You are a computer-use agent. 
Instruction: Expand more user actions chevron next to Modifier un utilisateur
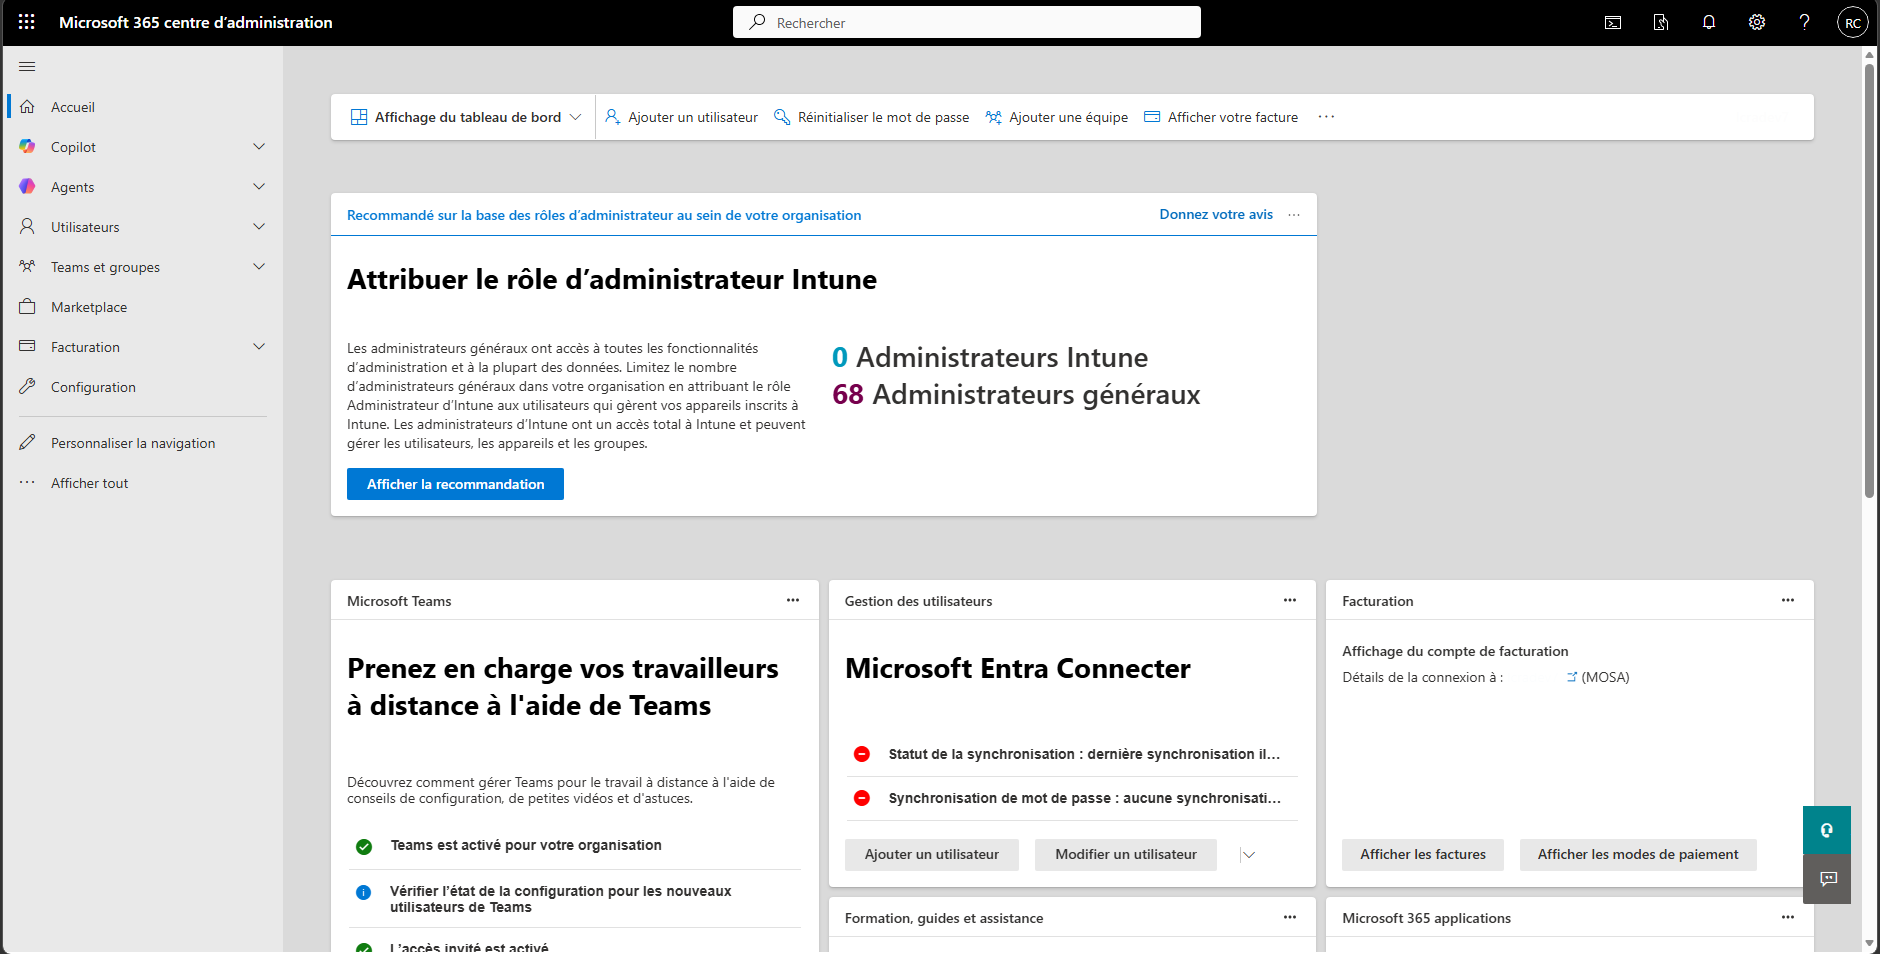tap(1248, 855)
